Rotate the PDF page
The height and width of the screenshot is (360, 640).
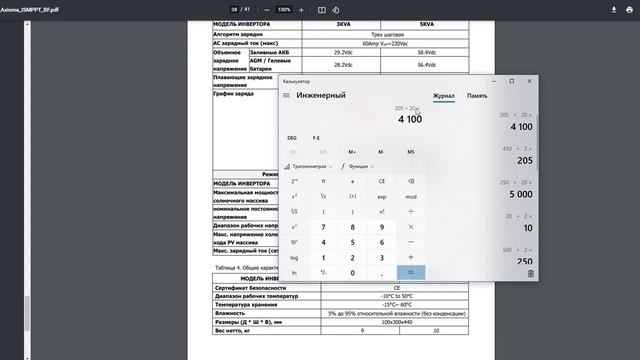click(x=336, y=10)
